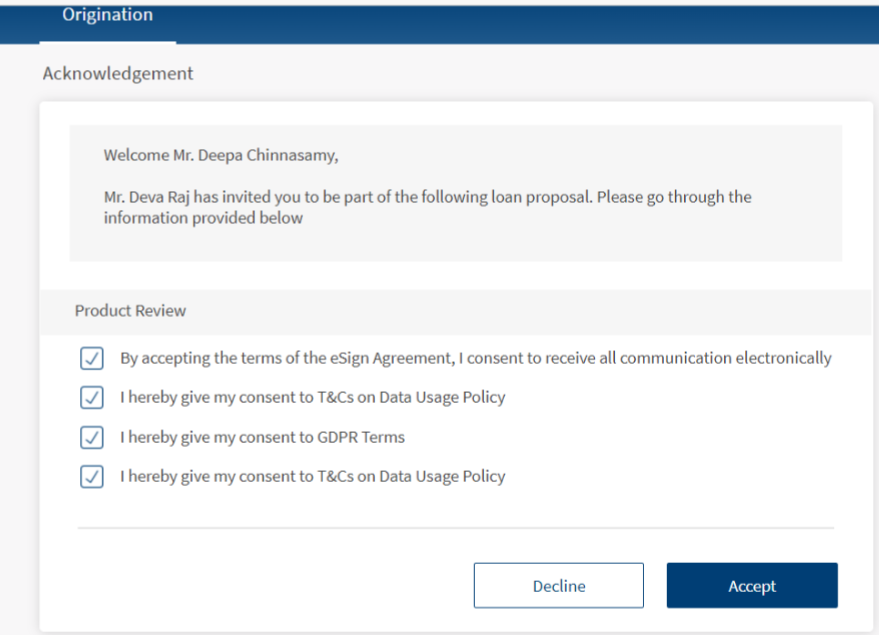Click the Acknowledgement page heading
Viewport: 879px width, 635px height.
pos(118,74)
